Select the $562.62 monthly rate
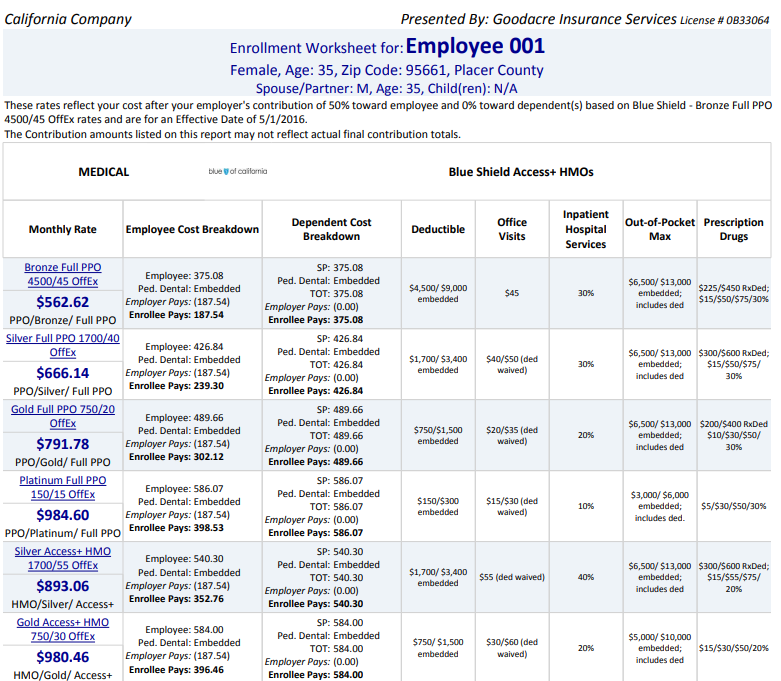Image resolution: width=781 pixels, height=681 pixels. [63, 302]
